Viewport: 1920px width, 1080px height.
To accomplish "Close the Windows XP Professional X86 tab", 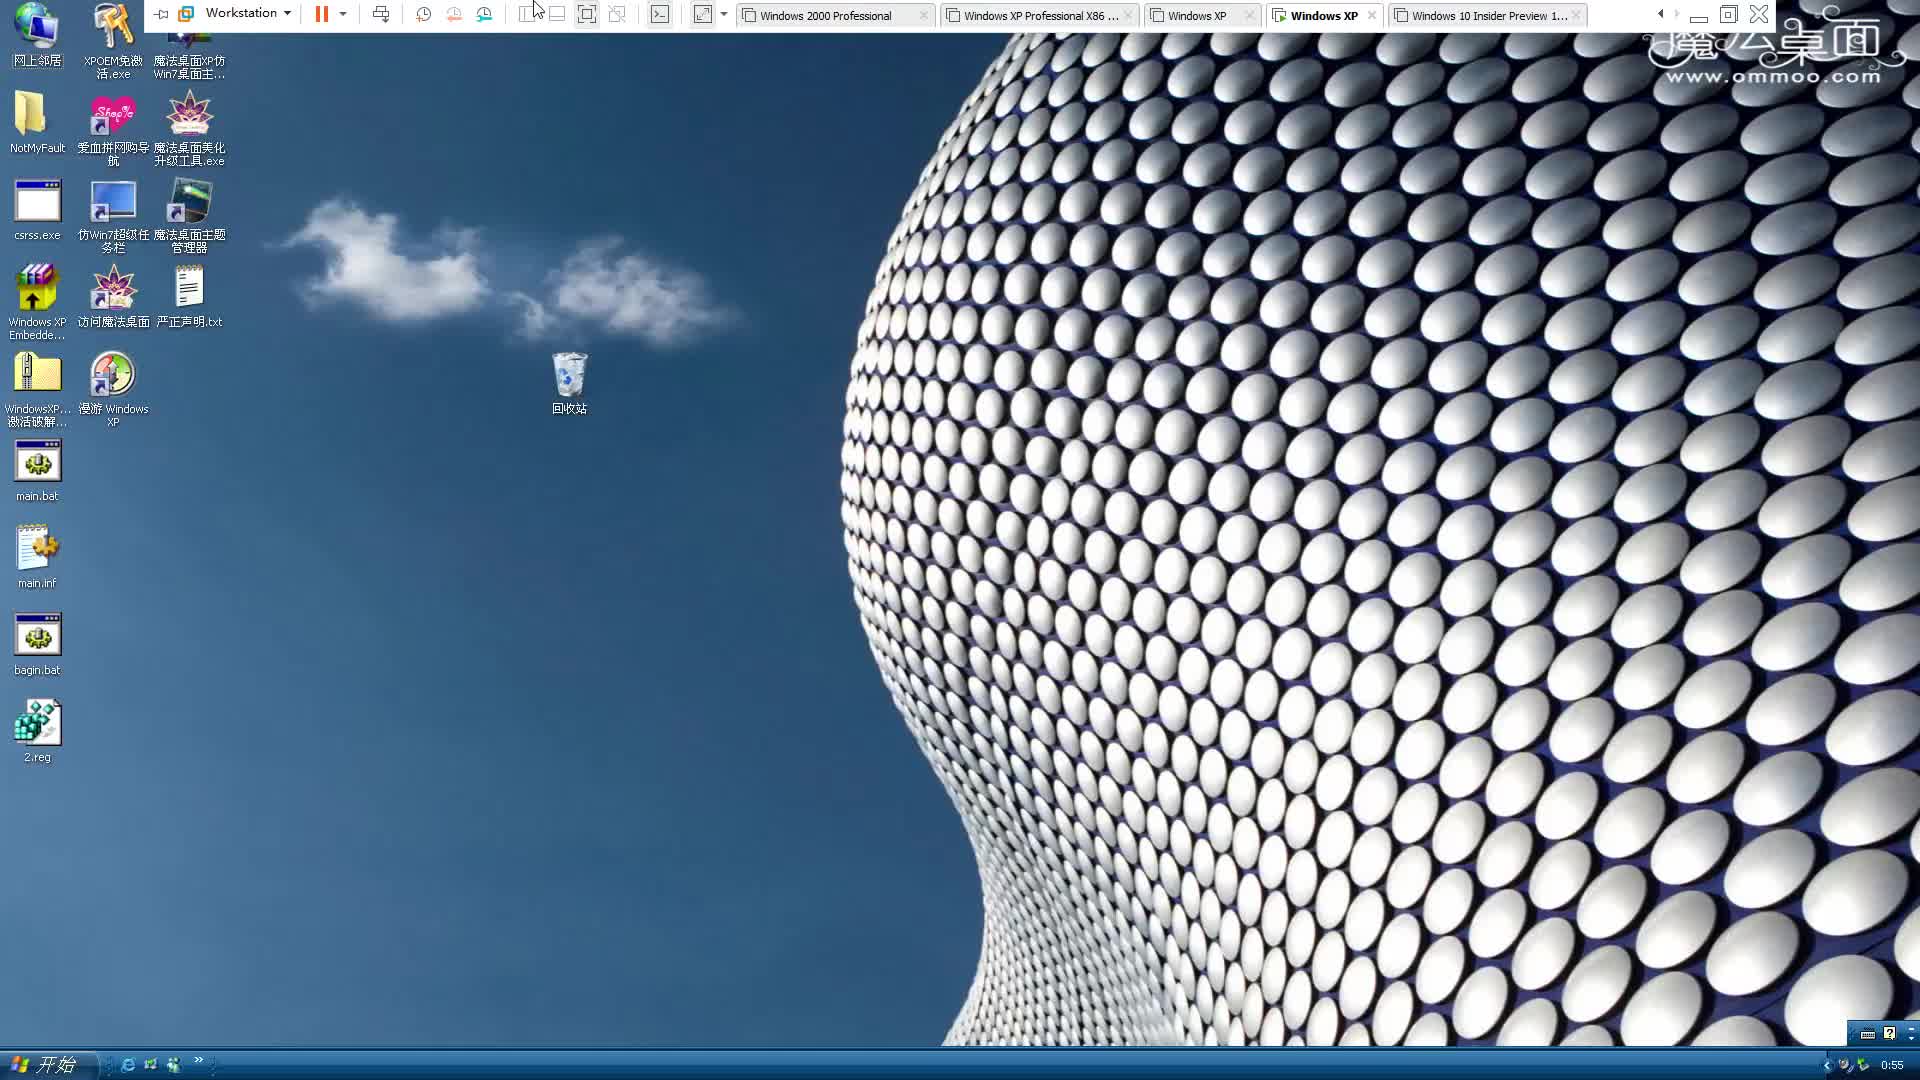I will [x=1128, y=15].
